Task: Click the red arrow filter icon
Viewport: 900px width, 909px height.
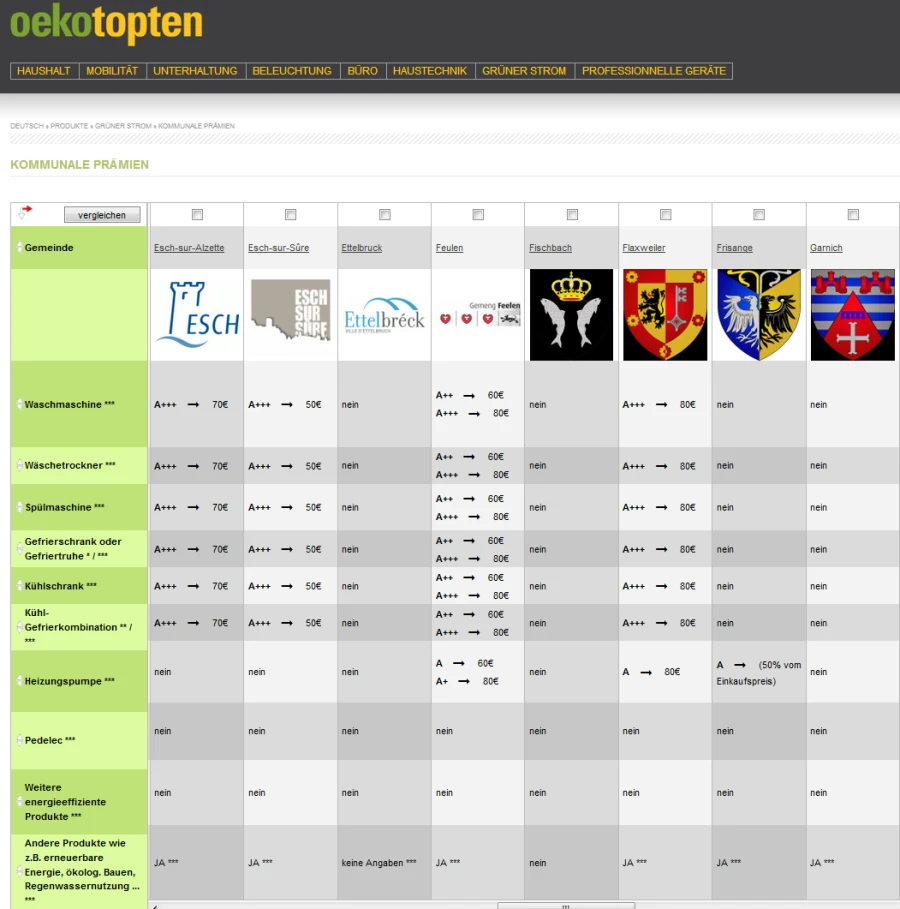Action: [x=25, y=211]
